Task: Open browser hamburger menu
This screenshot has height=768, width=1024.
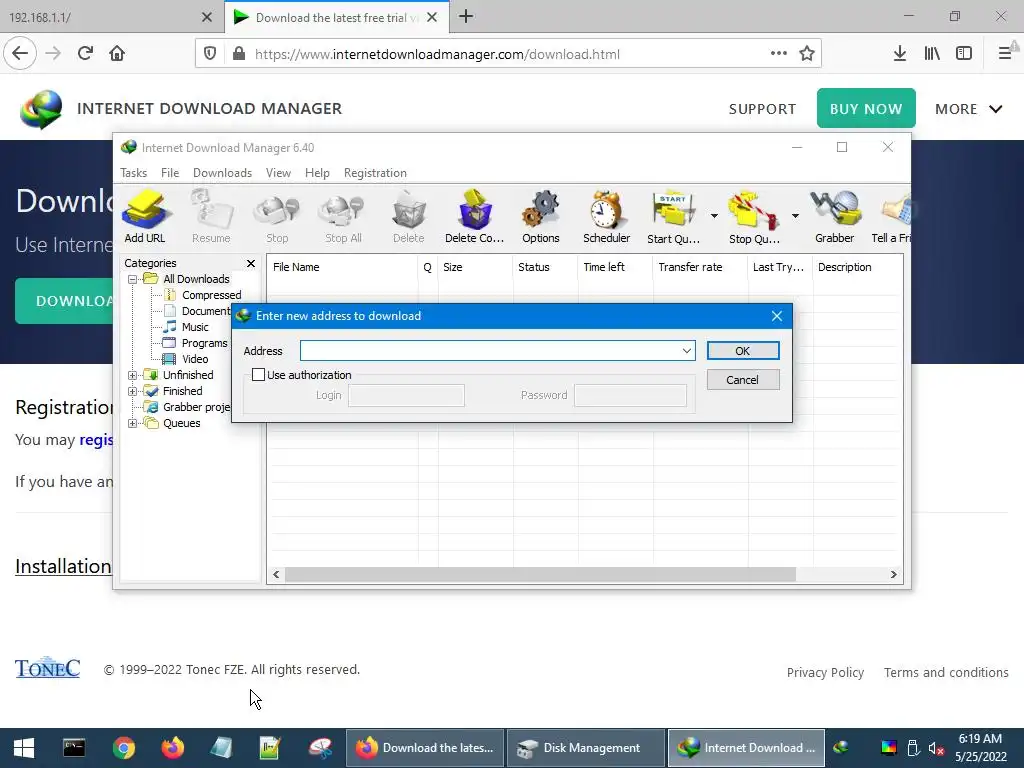Action: point(1005,54)
